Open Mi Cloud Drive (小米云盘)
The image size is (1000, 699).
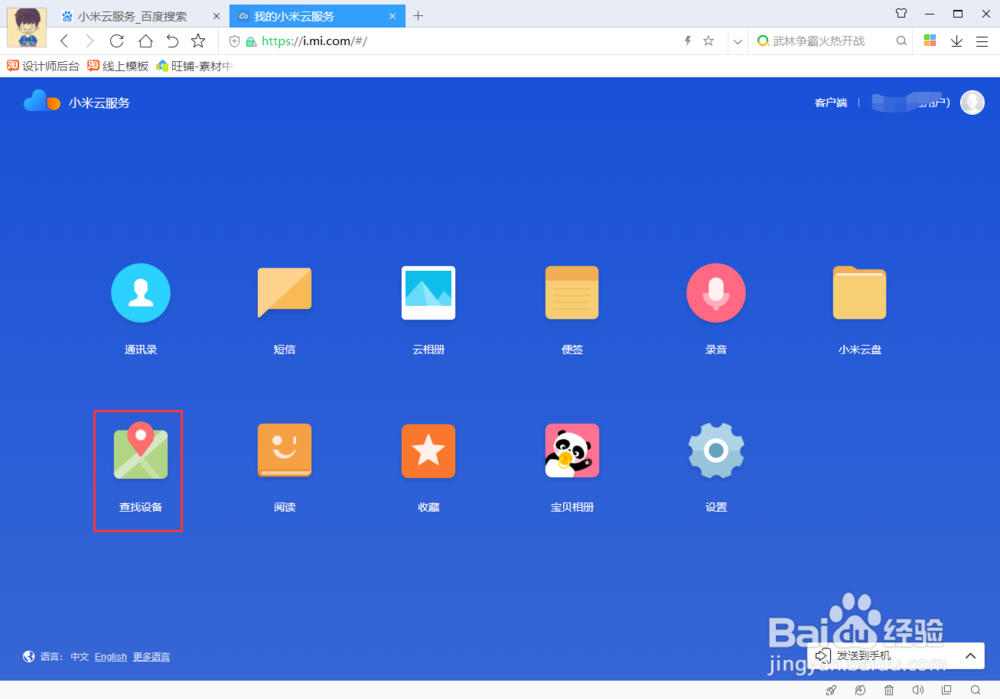coord(860,293)
